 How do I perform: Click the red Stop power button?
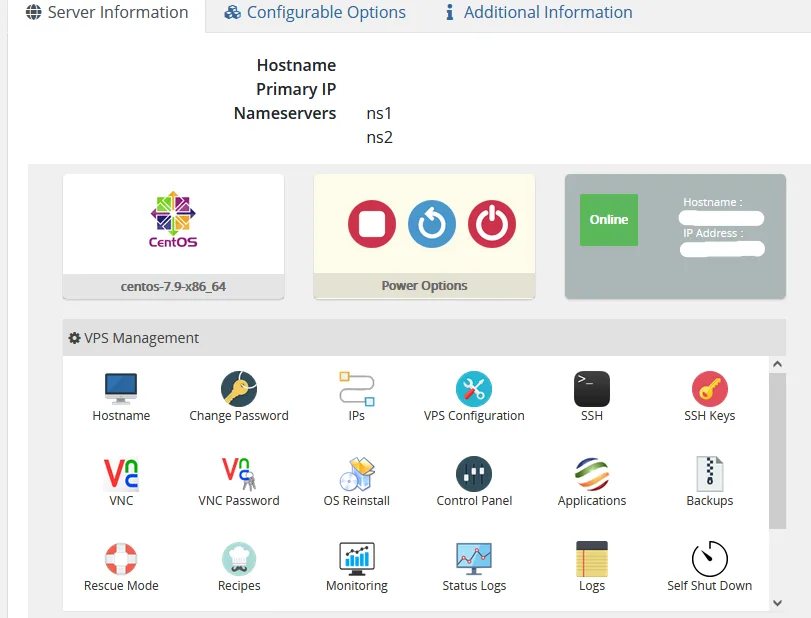(372, 224)
